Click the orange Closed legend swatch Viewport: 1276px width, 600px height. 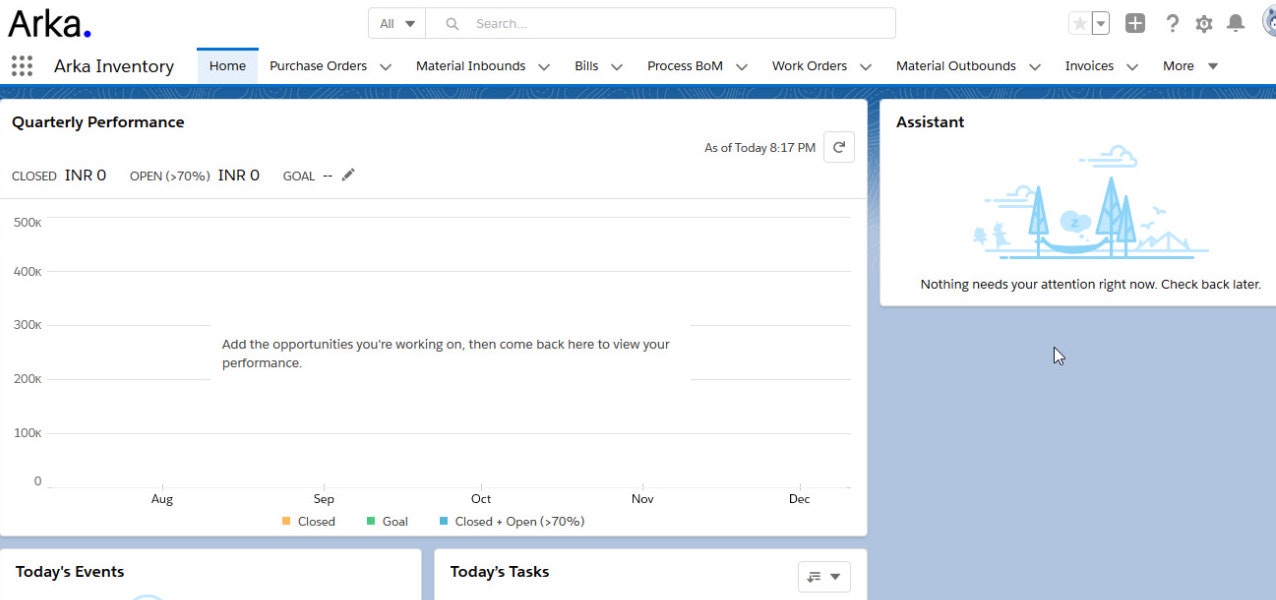[287, 521]
